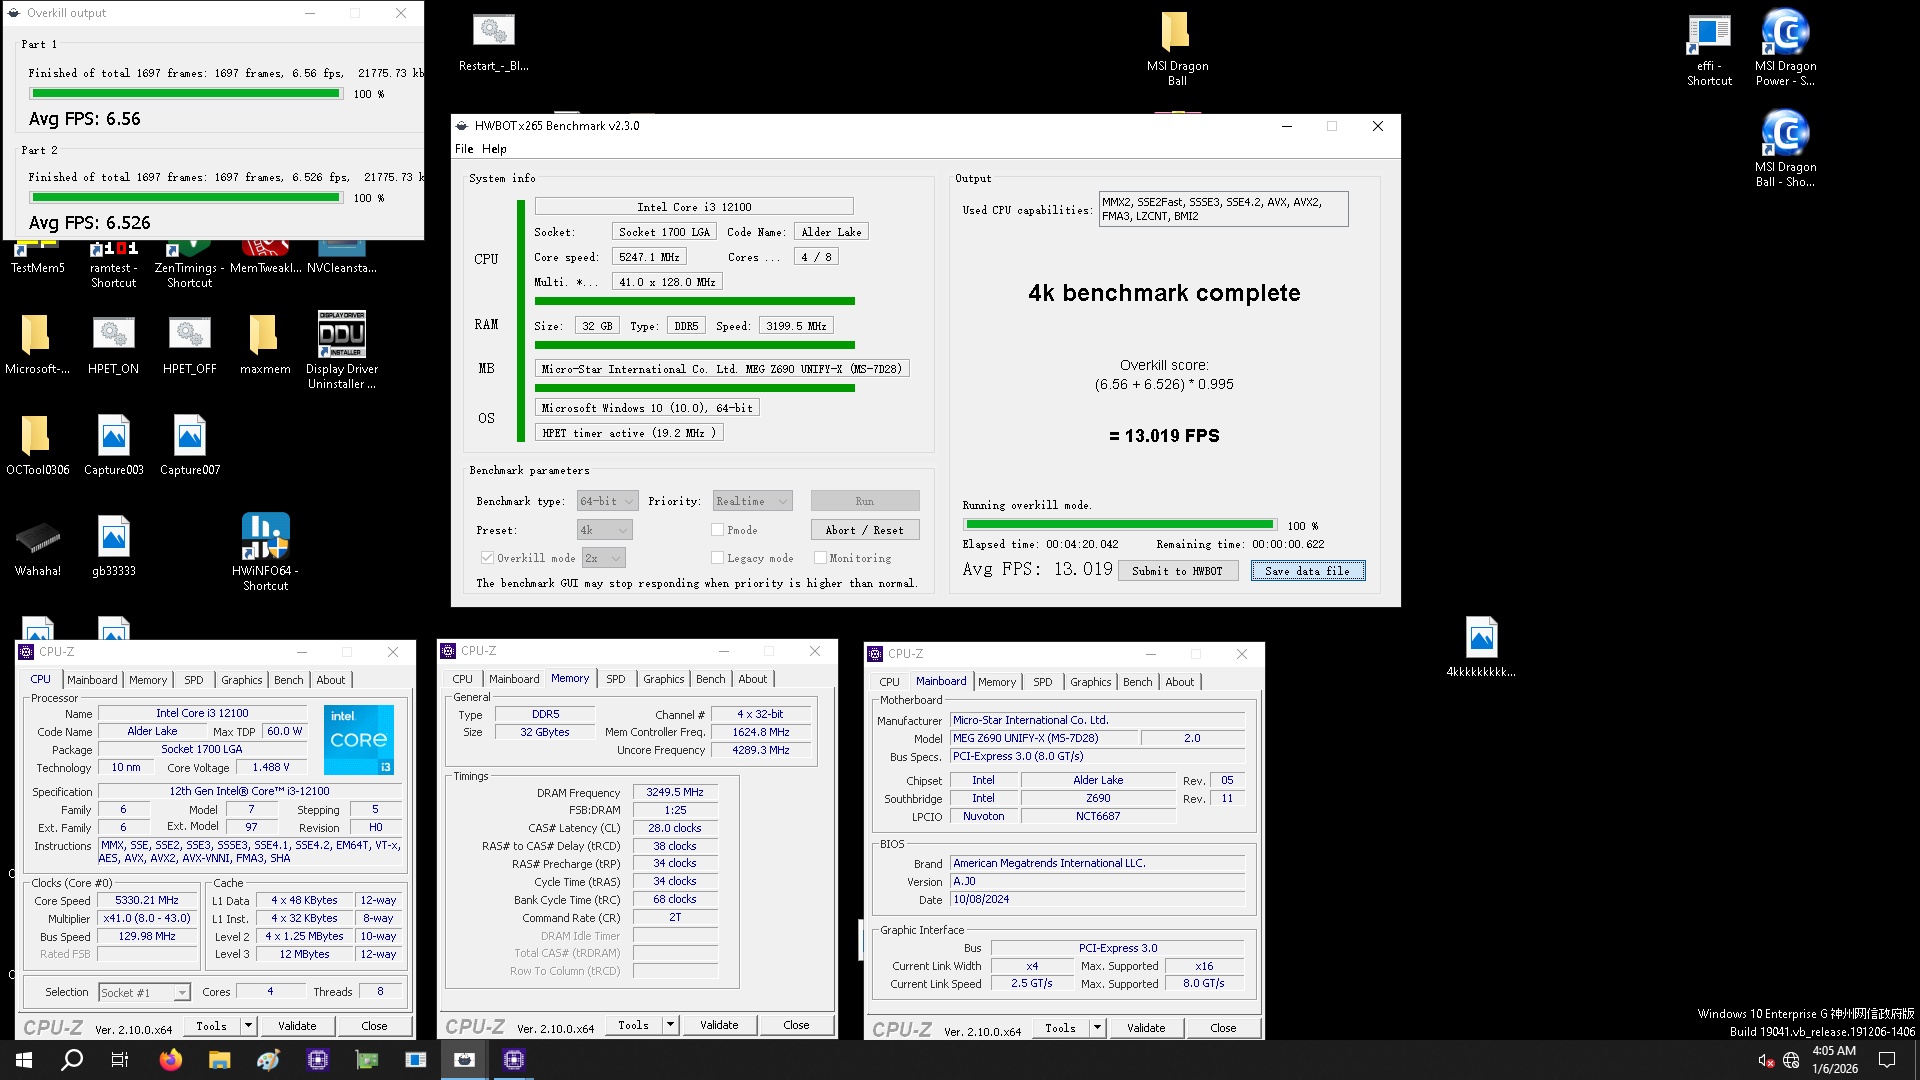Open the NVCleansta... desktop icon

[341, 258]
